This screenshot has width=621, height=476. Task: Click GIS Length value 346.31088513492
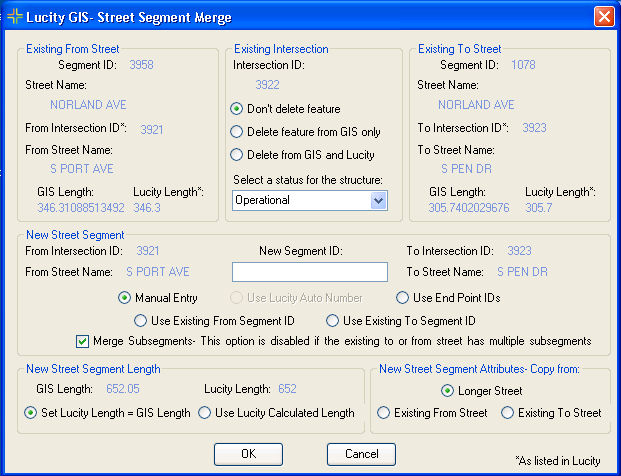(81, 208)
